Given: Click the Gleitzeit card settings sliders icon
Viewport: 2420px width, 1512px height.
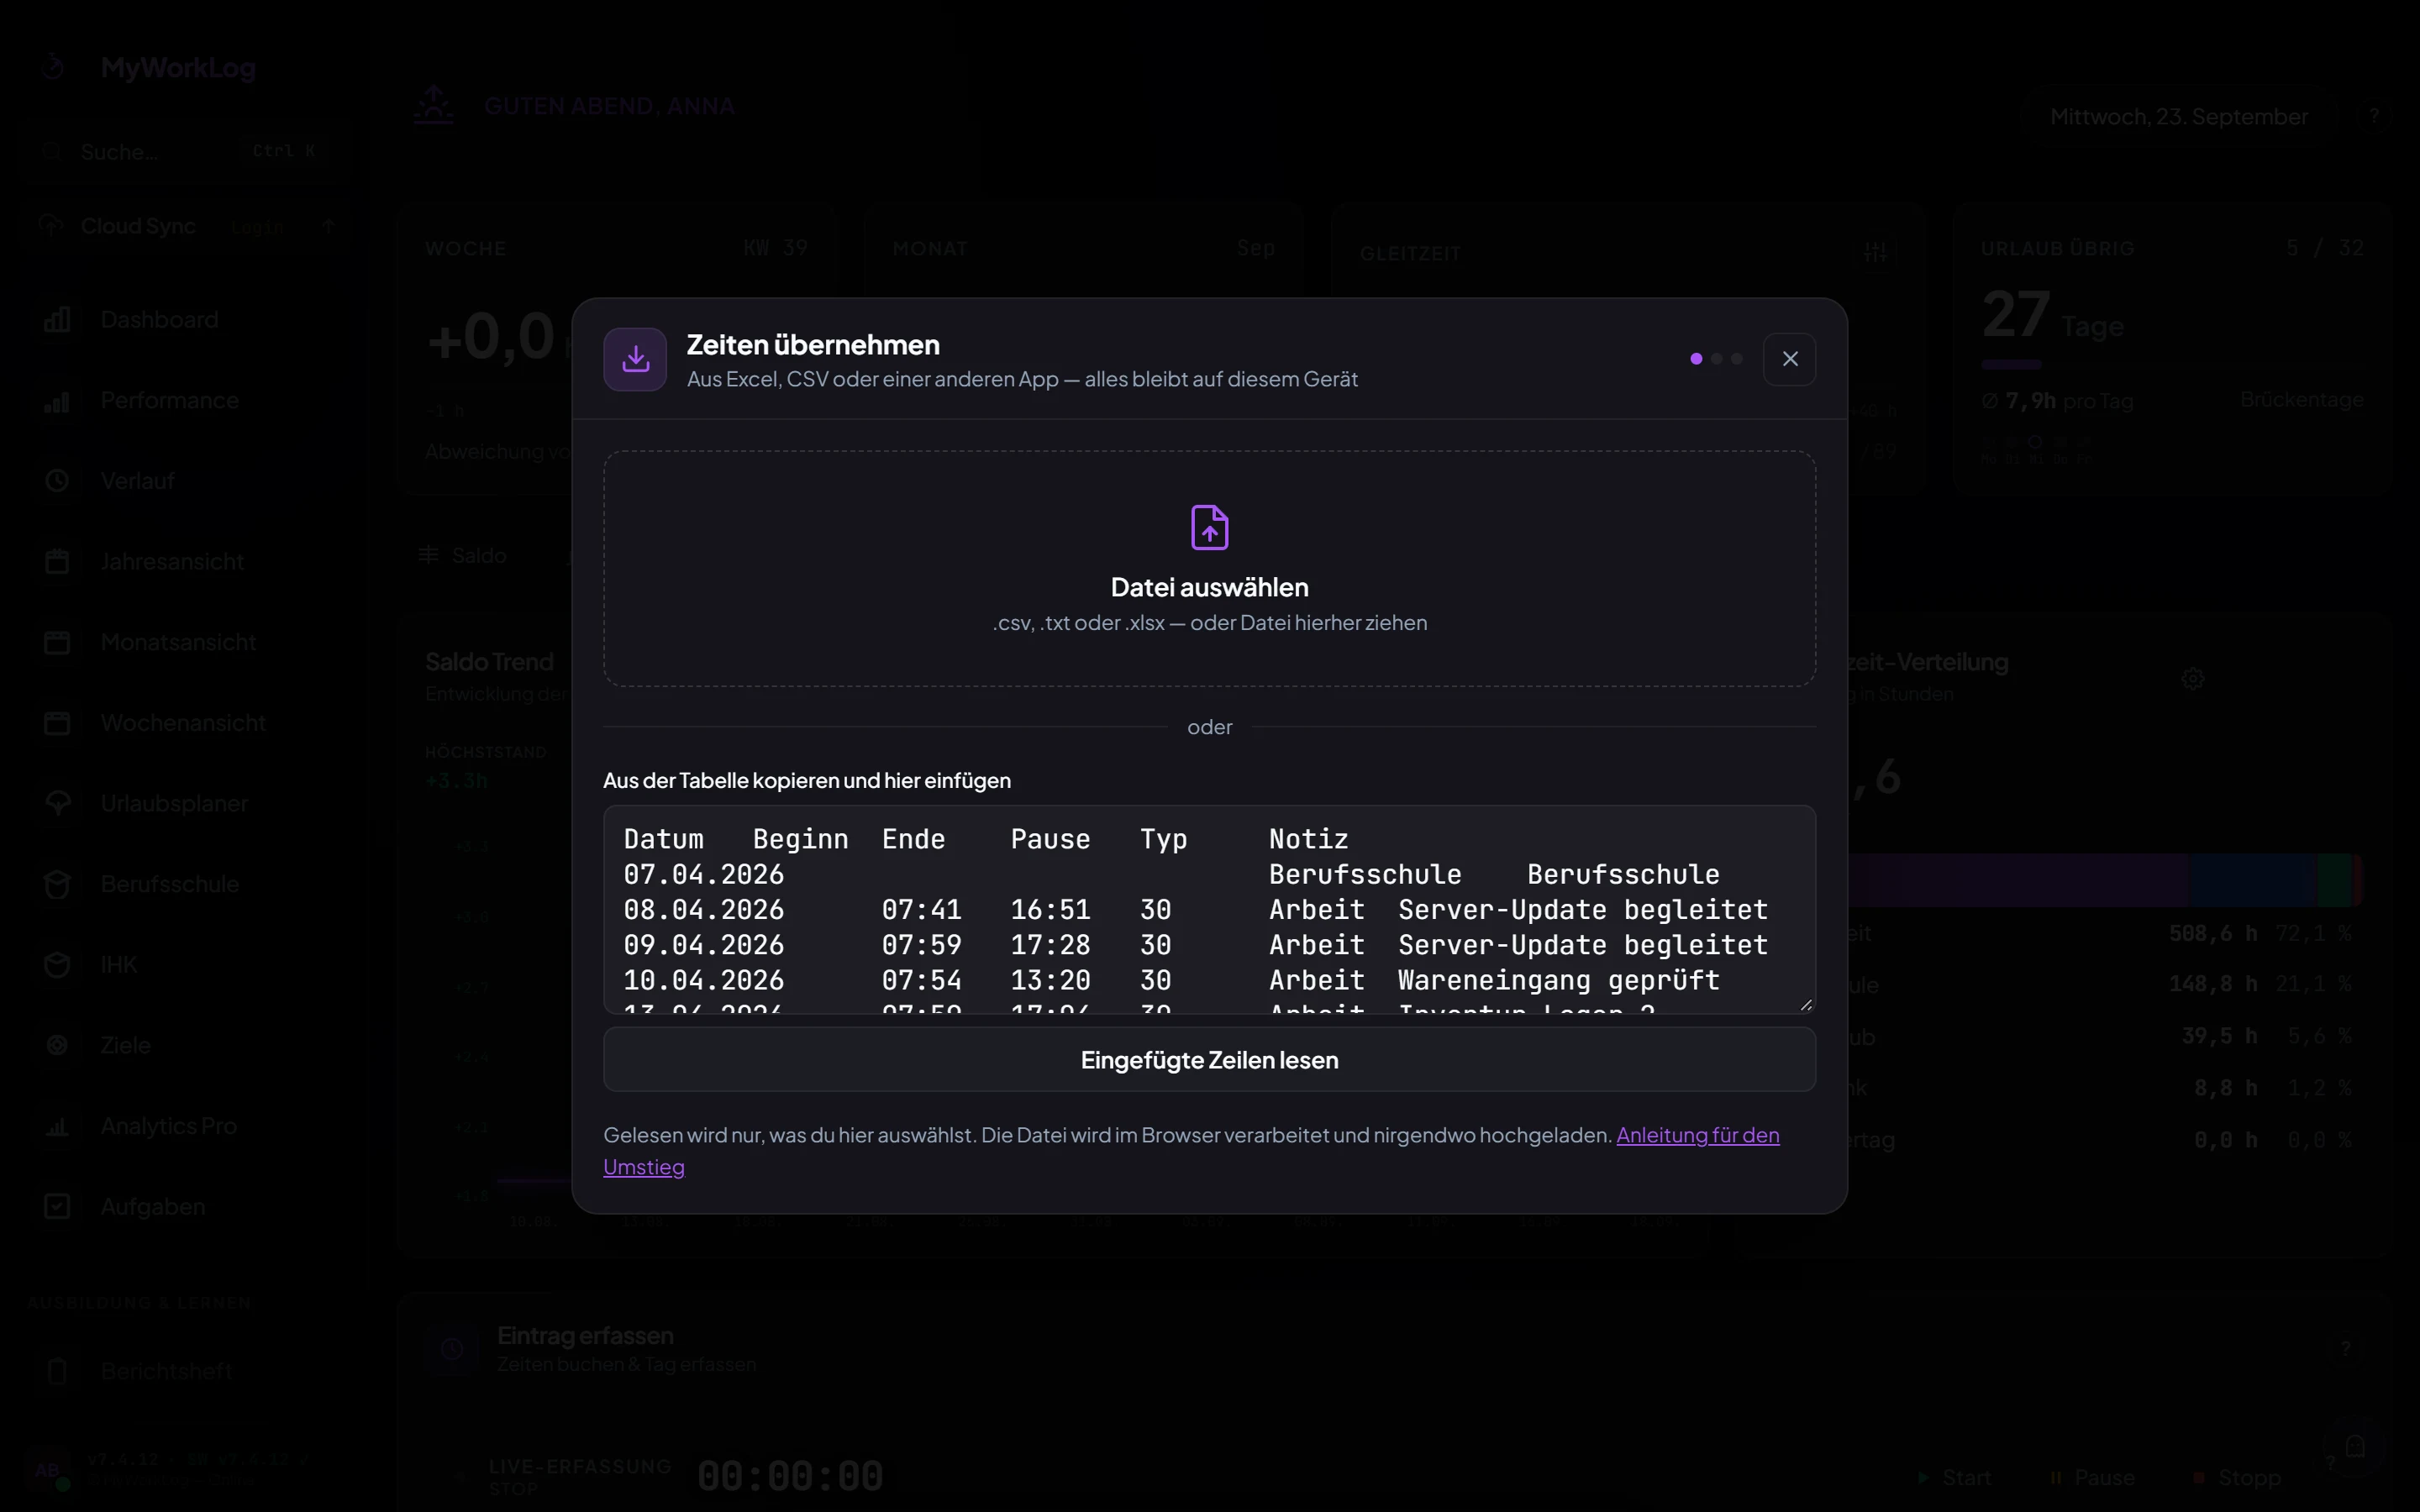Looking at the screenshot, I should tap(1875, 252).
